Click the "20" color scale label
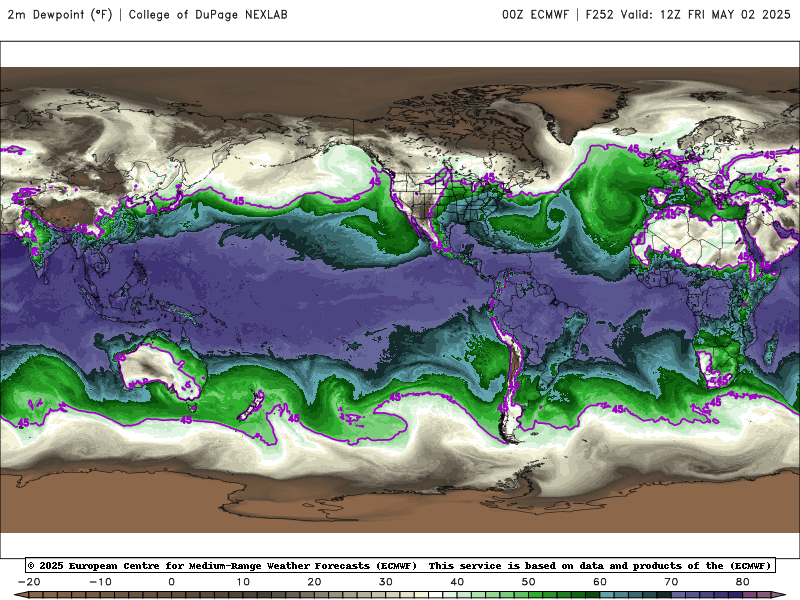Screen dimensions: 800x600 [314, 582]
